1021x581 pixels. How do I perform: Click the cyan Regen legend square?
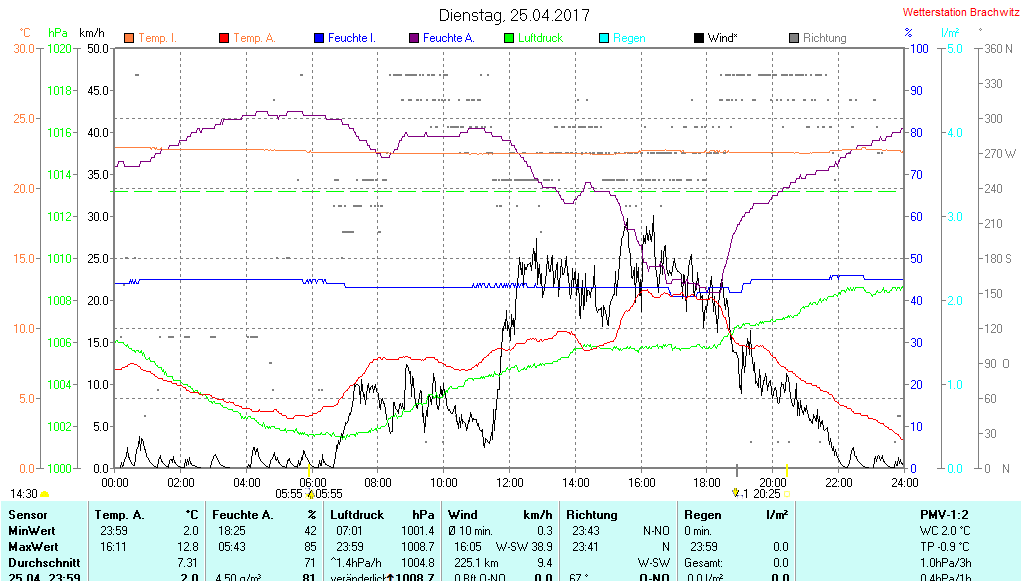click(603, 38)
